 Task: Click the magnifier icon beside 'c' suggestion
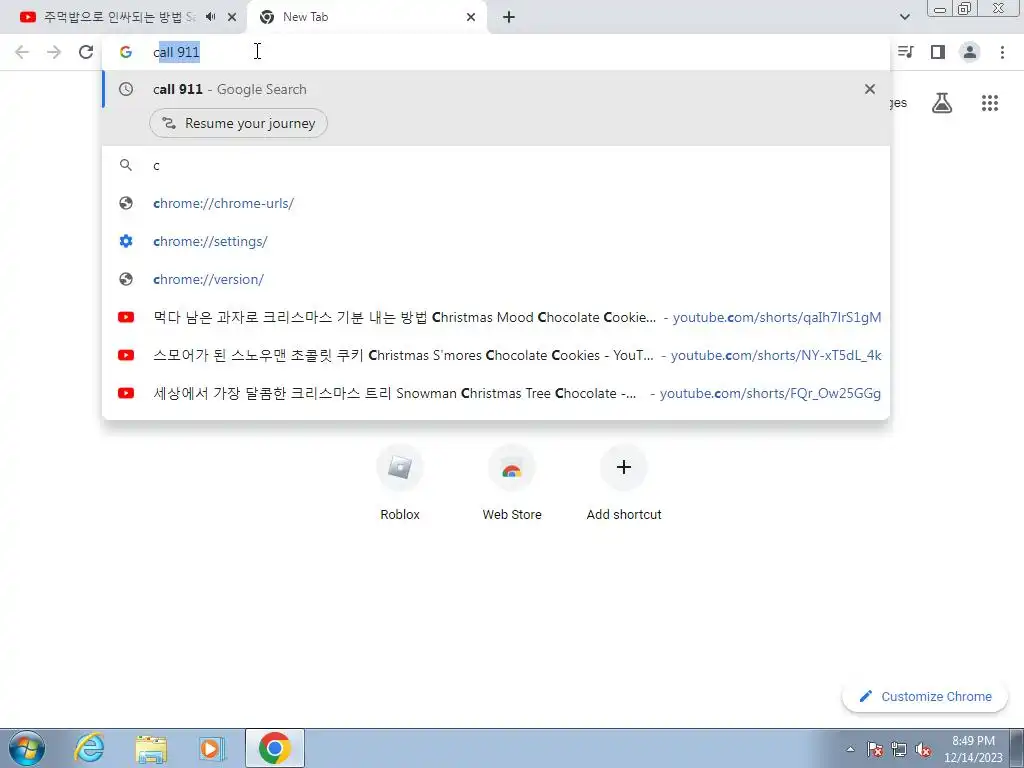(126, 165)
